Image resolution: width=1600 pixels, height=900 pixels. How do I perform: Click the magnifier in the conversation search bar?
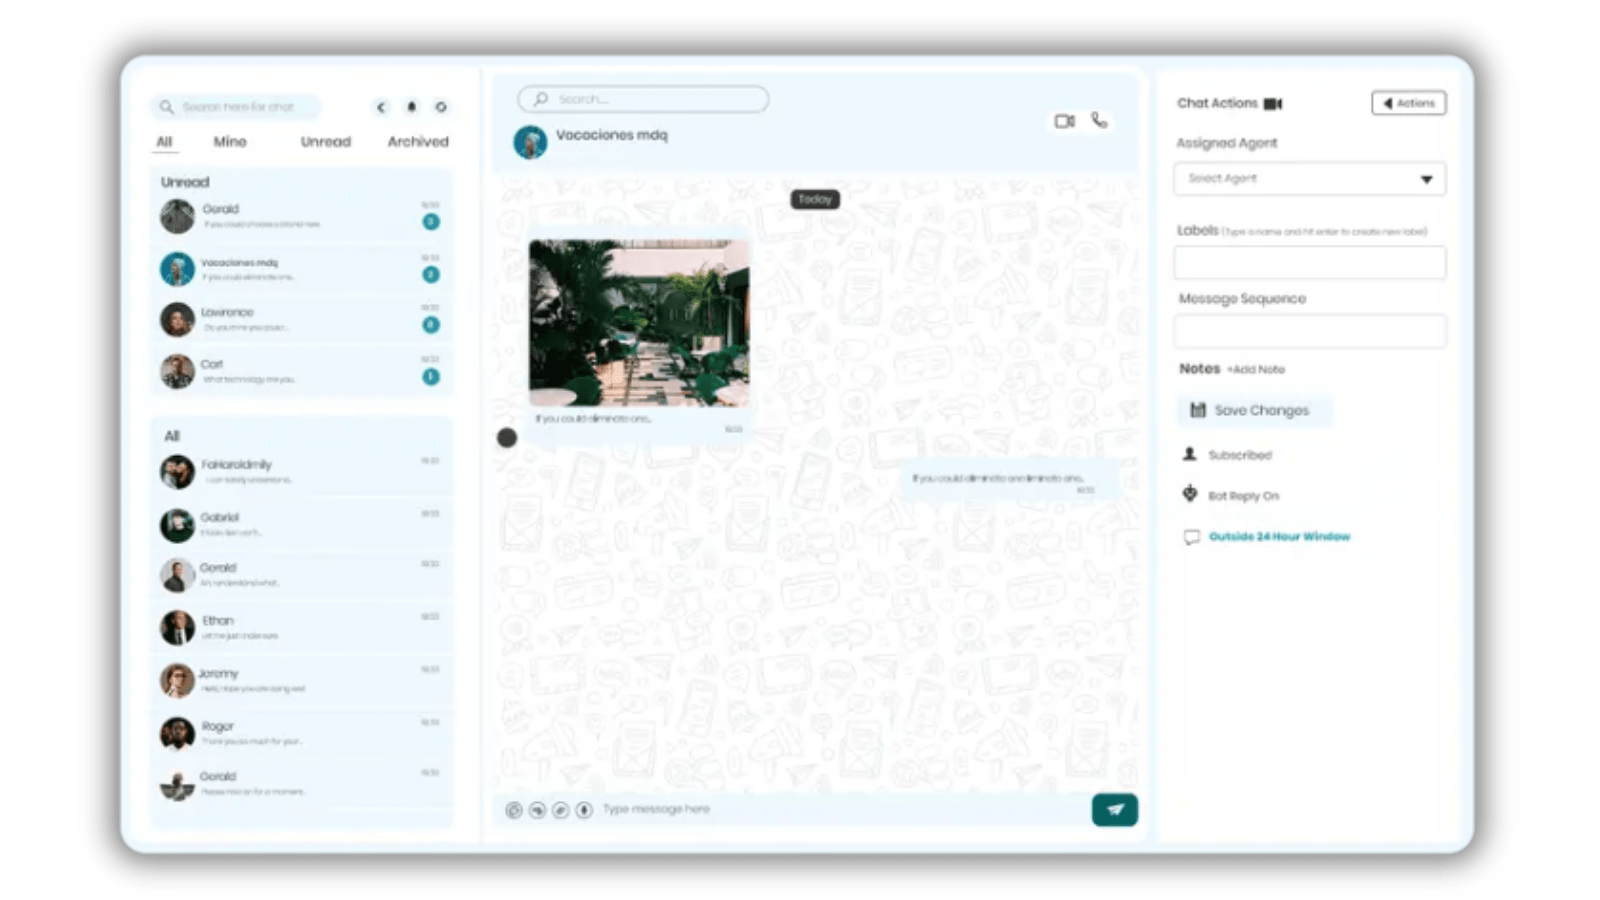click(541, 99)
